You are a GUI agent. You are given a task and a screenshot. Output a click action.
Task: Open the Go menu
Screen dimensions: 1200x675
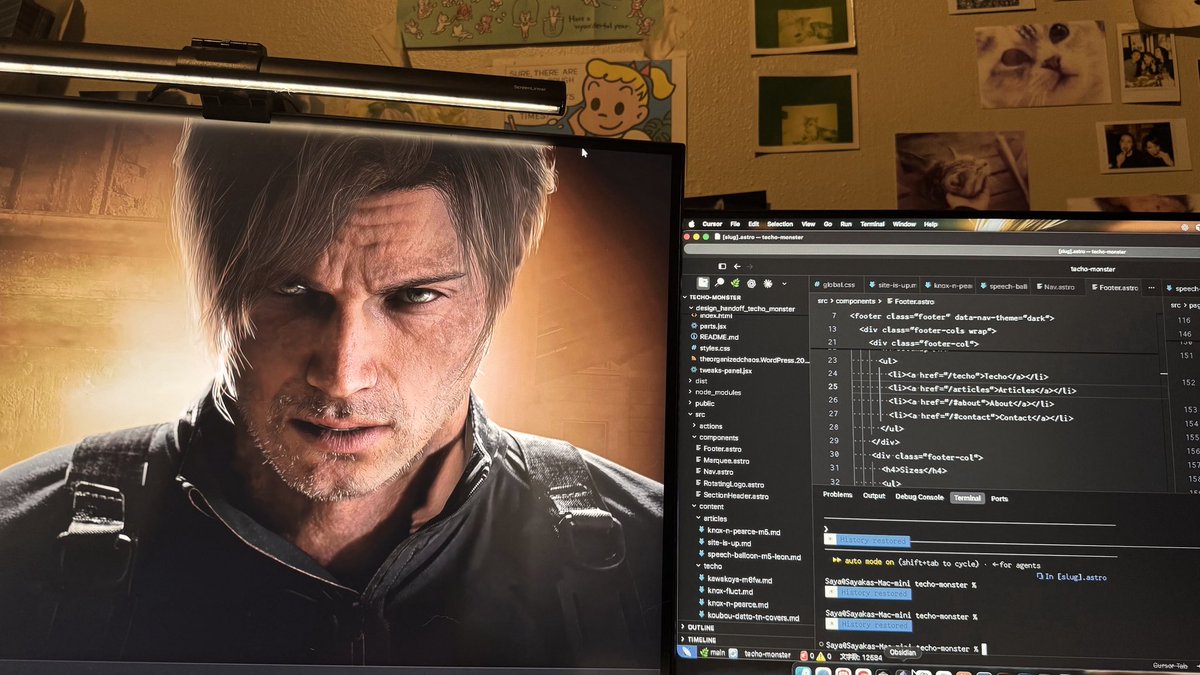coord(828,224)
